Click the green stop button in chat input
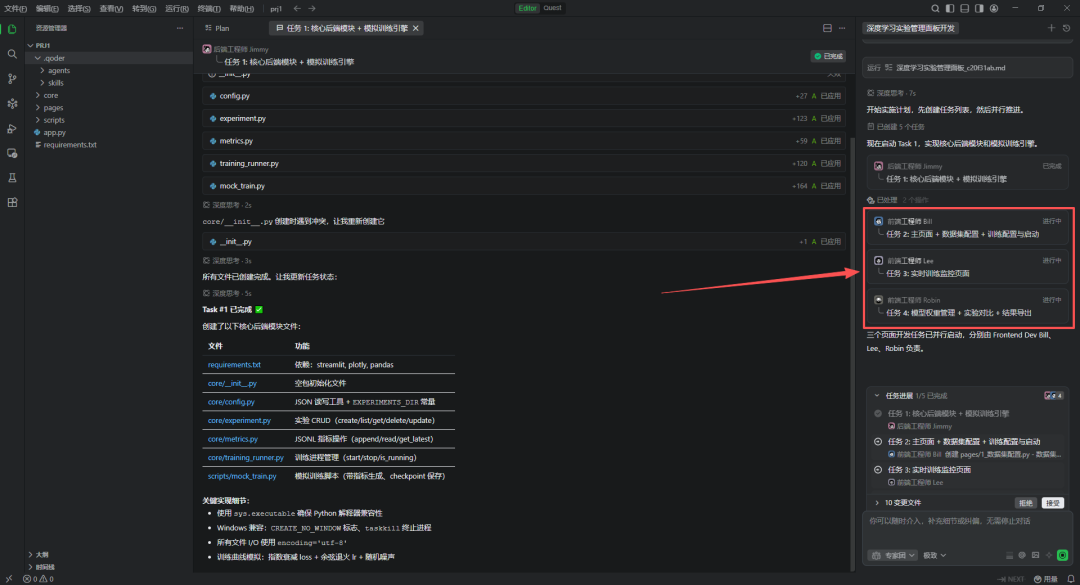The image size is (1080, 585). point(1062,555)
